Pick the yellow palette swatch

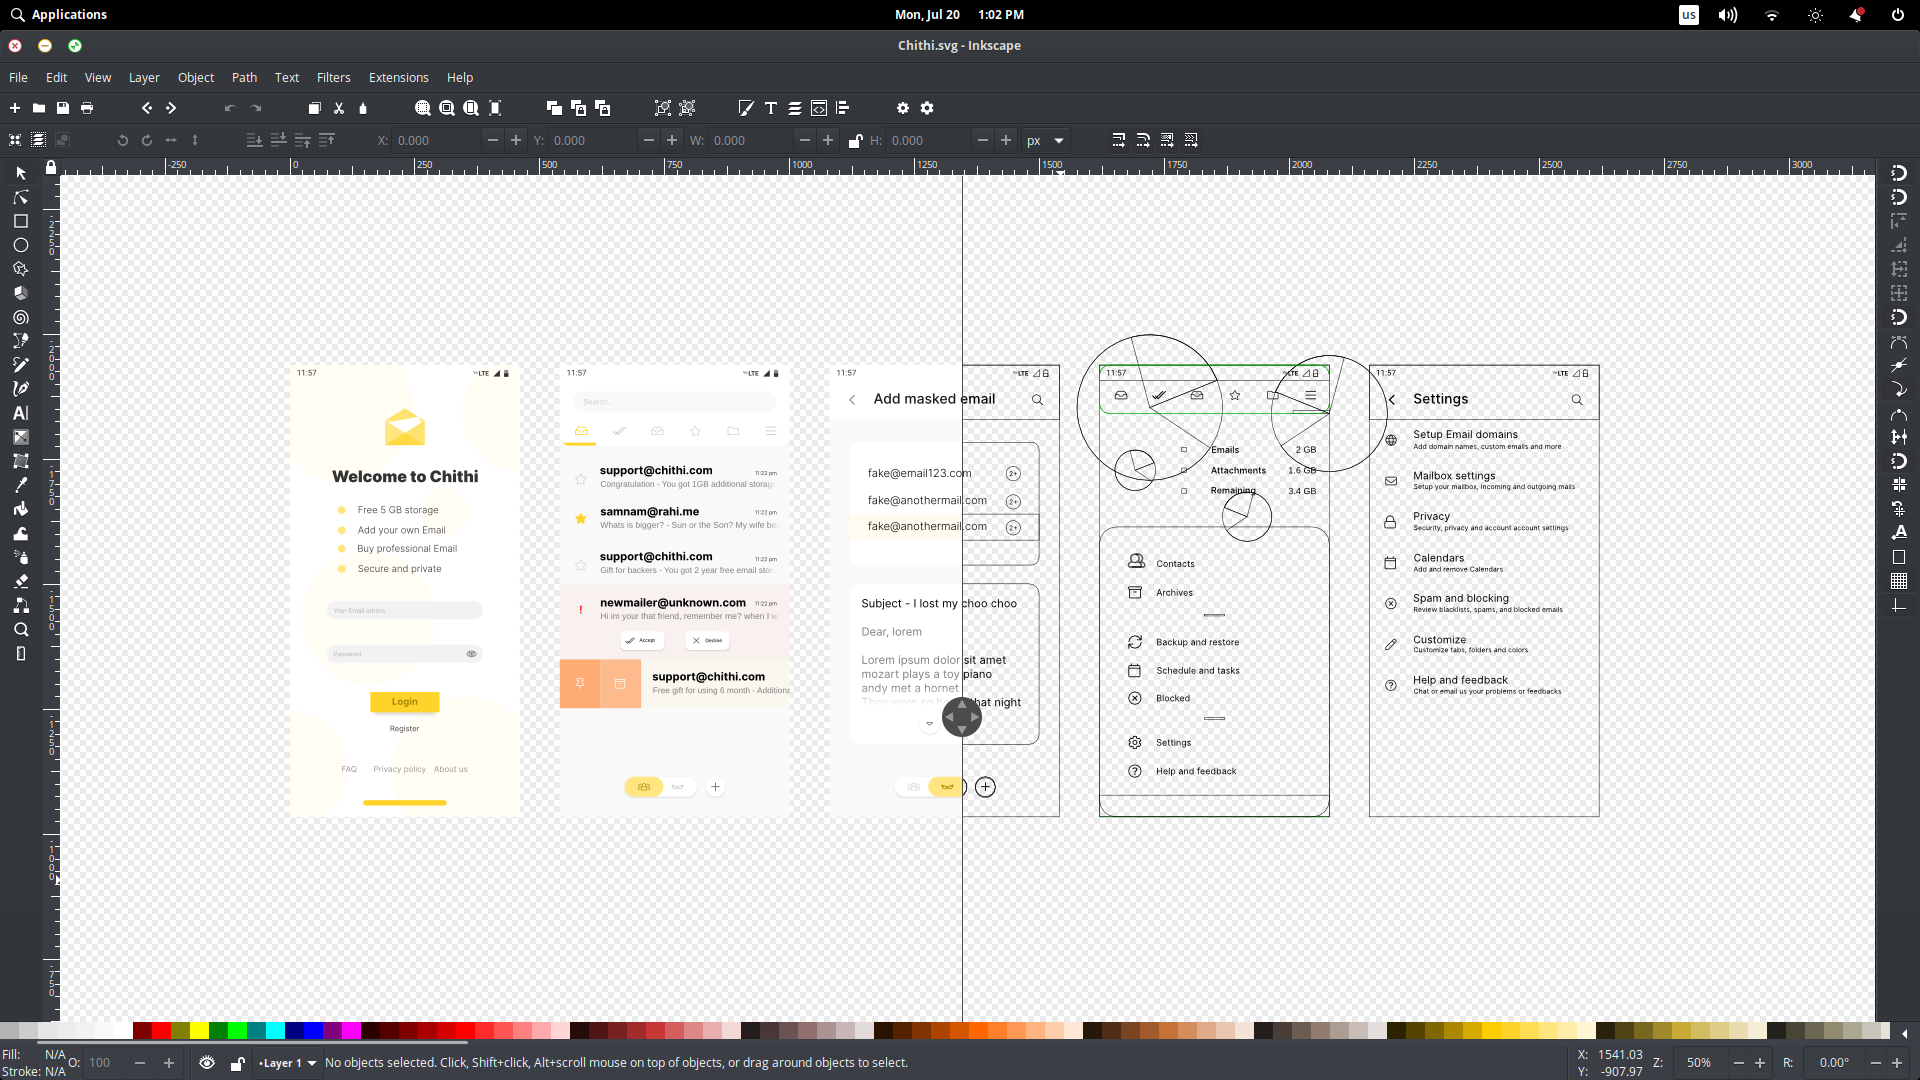coord(199,1031)
